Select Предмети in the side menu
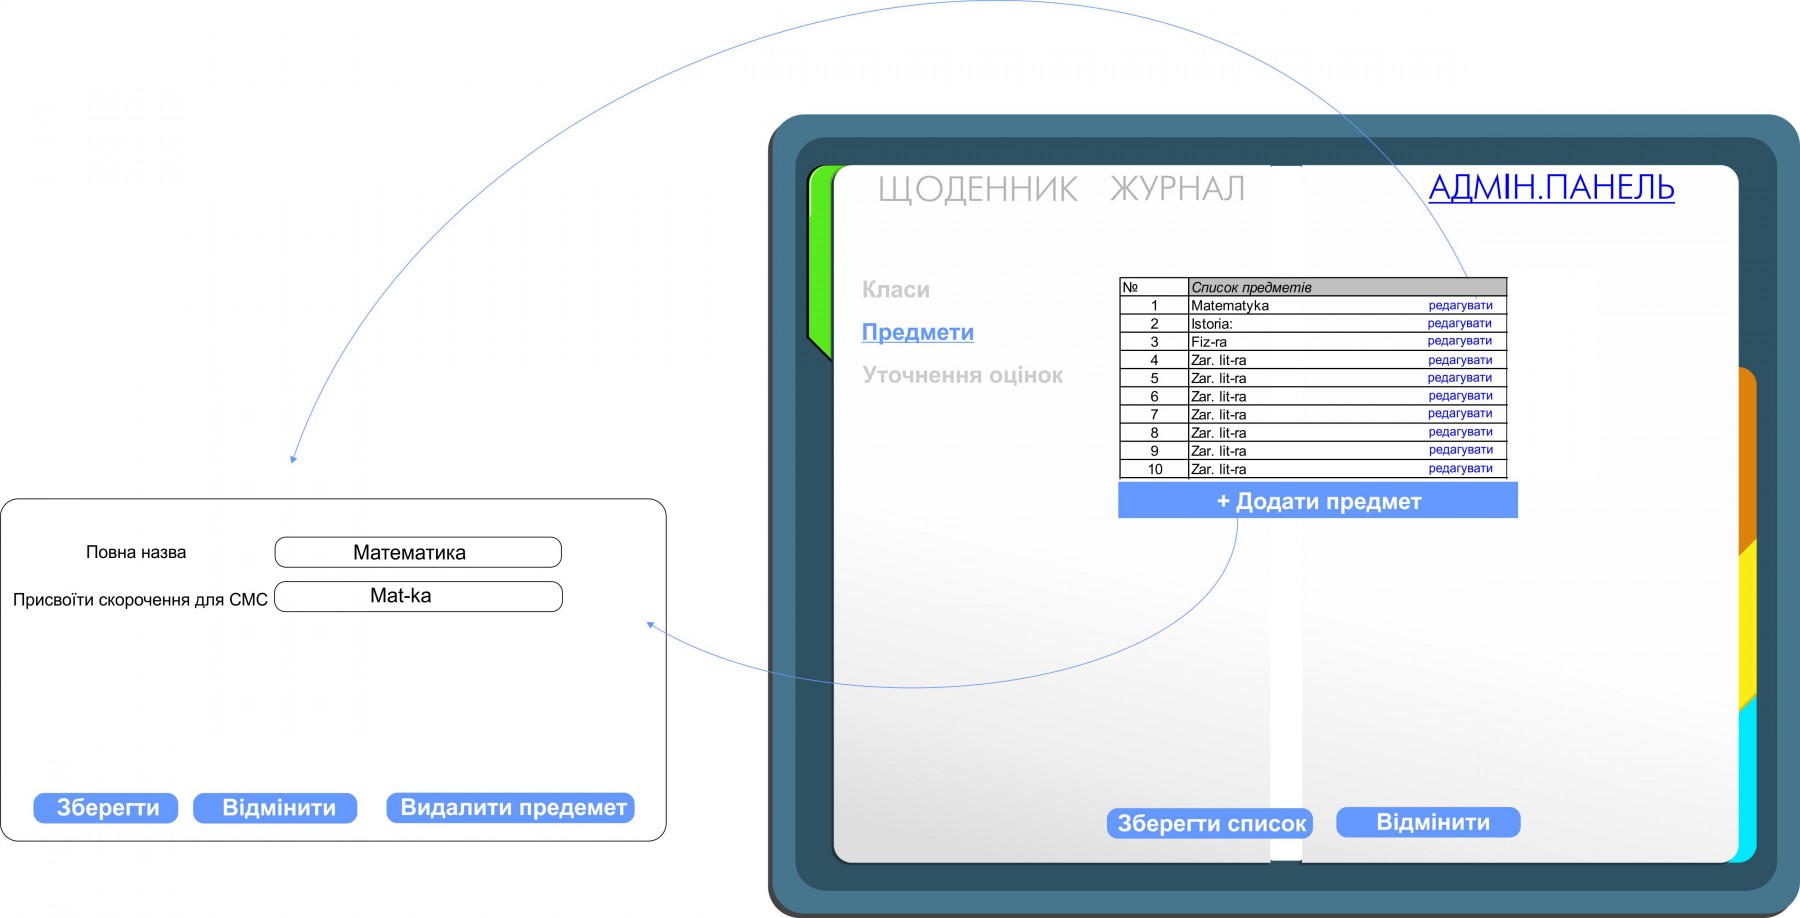 pos(917,332)
